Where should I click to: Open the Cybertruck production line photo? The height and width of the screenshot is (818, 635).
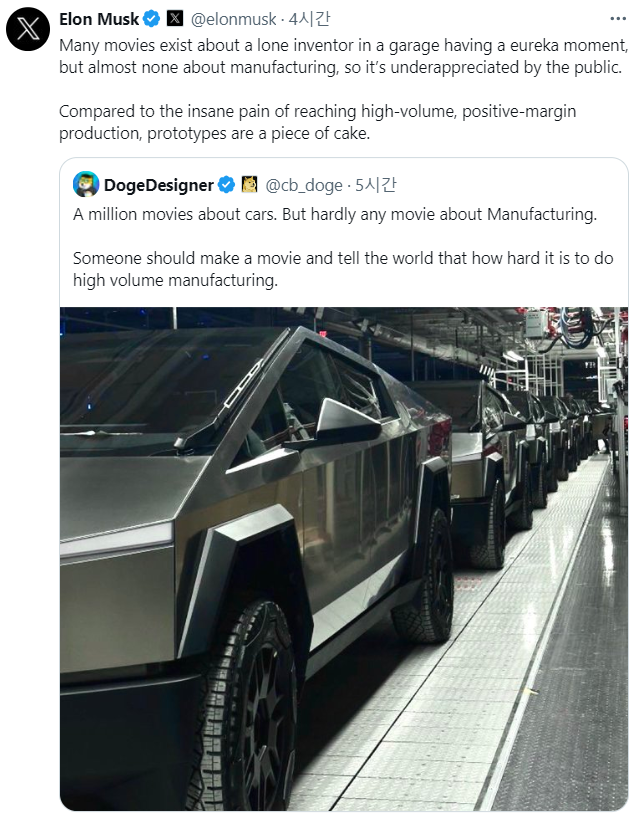(343, 558)
